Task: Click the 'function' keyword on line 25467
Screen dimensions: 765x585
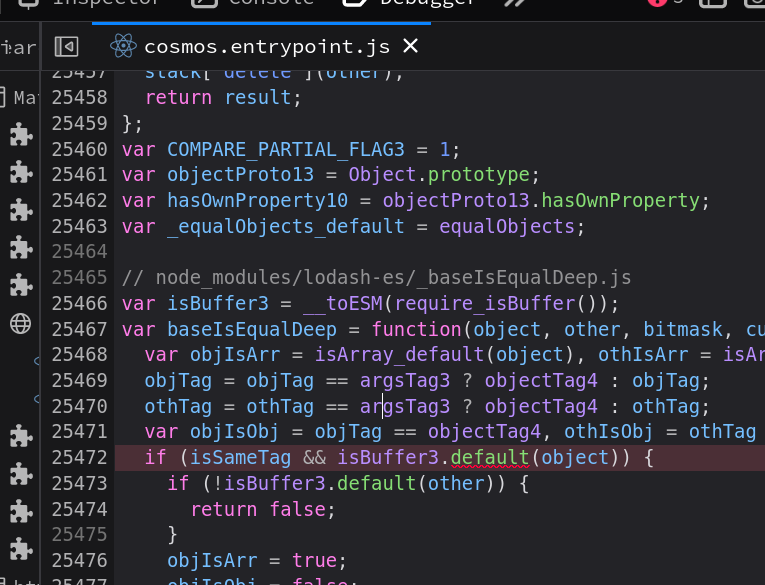Action: tap(416, 329)
